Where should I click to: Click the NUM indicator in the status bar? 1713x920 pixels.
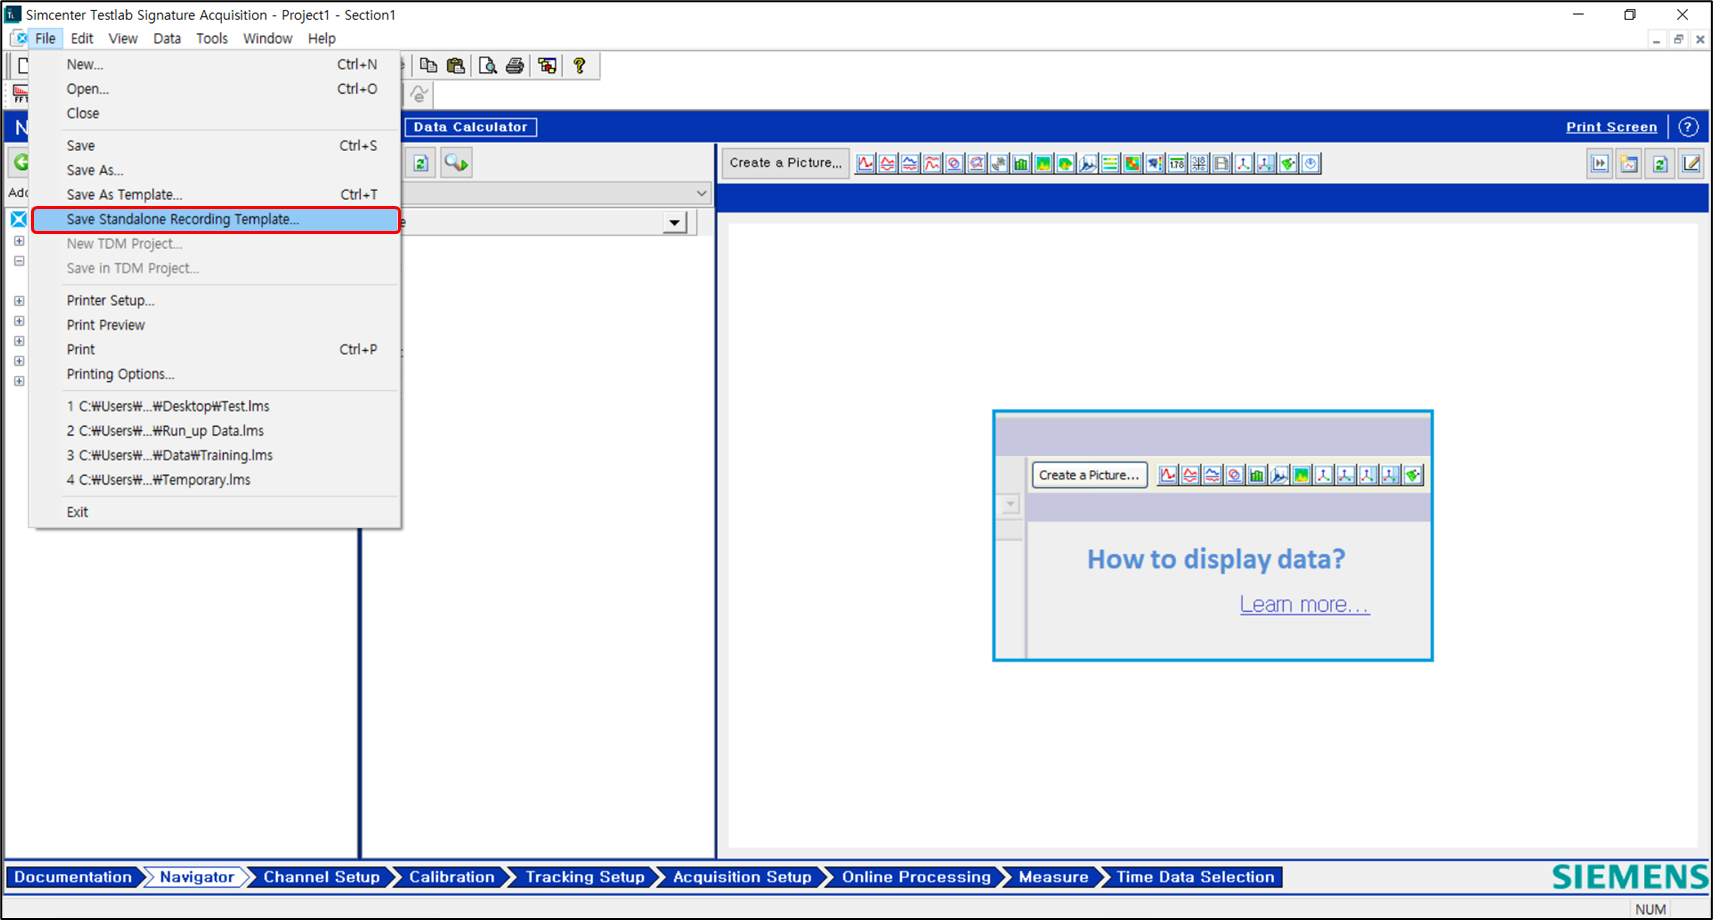point(1651,909)
